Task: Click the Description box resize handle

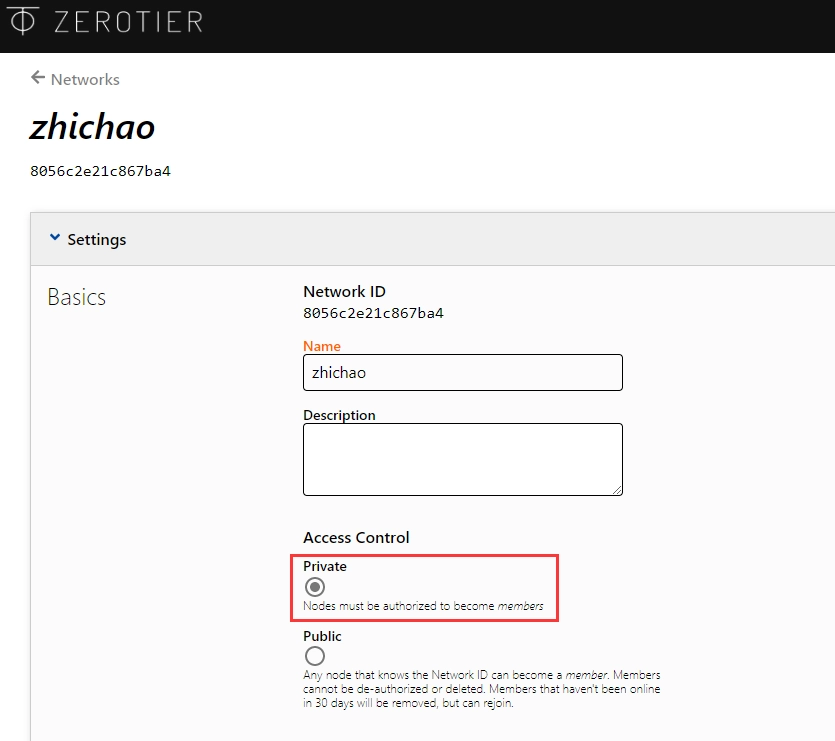Action: (617, 490)
